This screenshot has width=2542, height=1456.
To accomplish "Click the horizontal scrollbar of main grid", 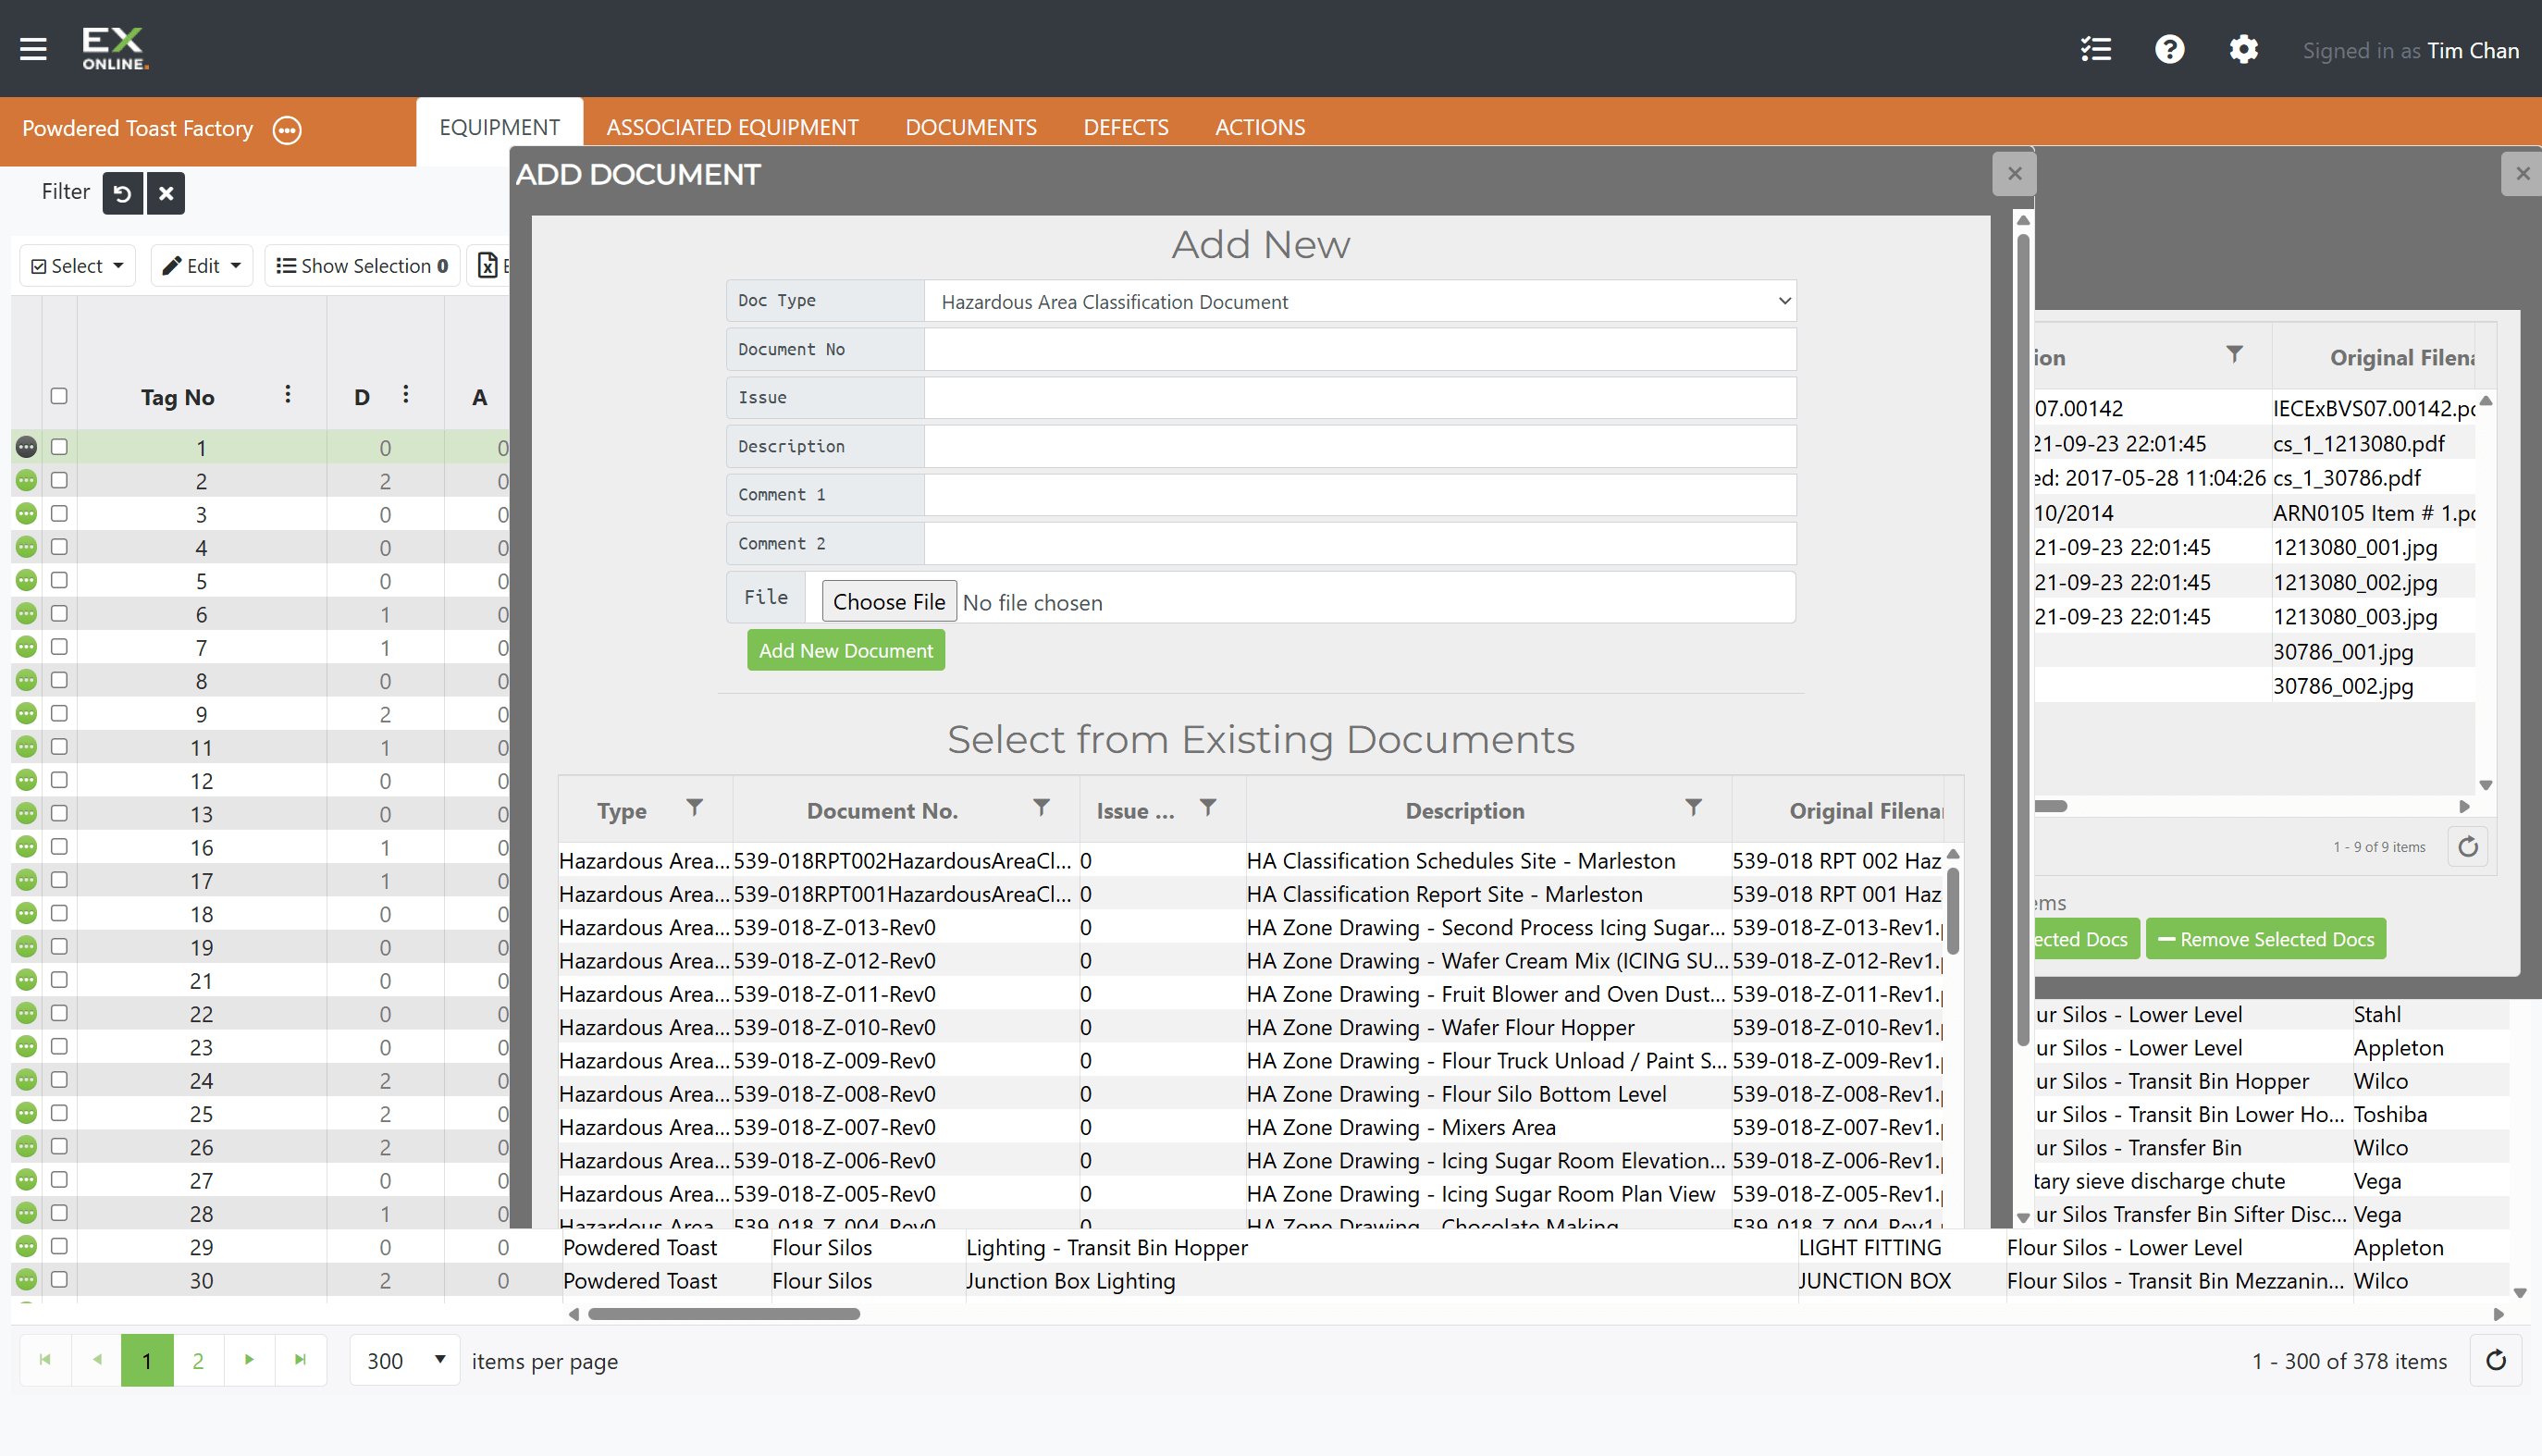I will pos(724,1314).
